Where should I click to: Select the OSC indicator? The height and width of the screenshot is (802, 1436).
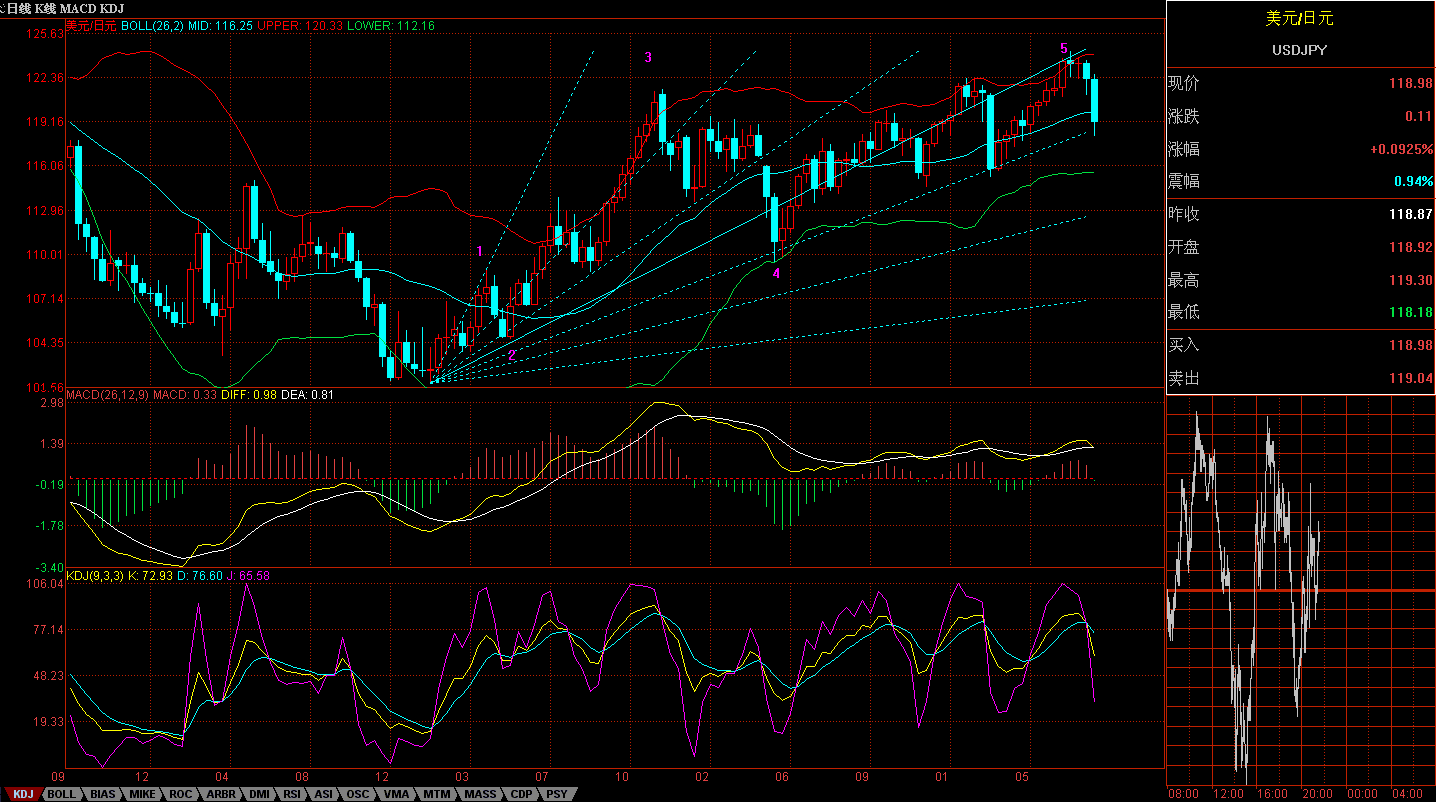click(358, 793)
